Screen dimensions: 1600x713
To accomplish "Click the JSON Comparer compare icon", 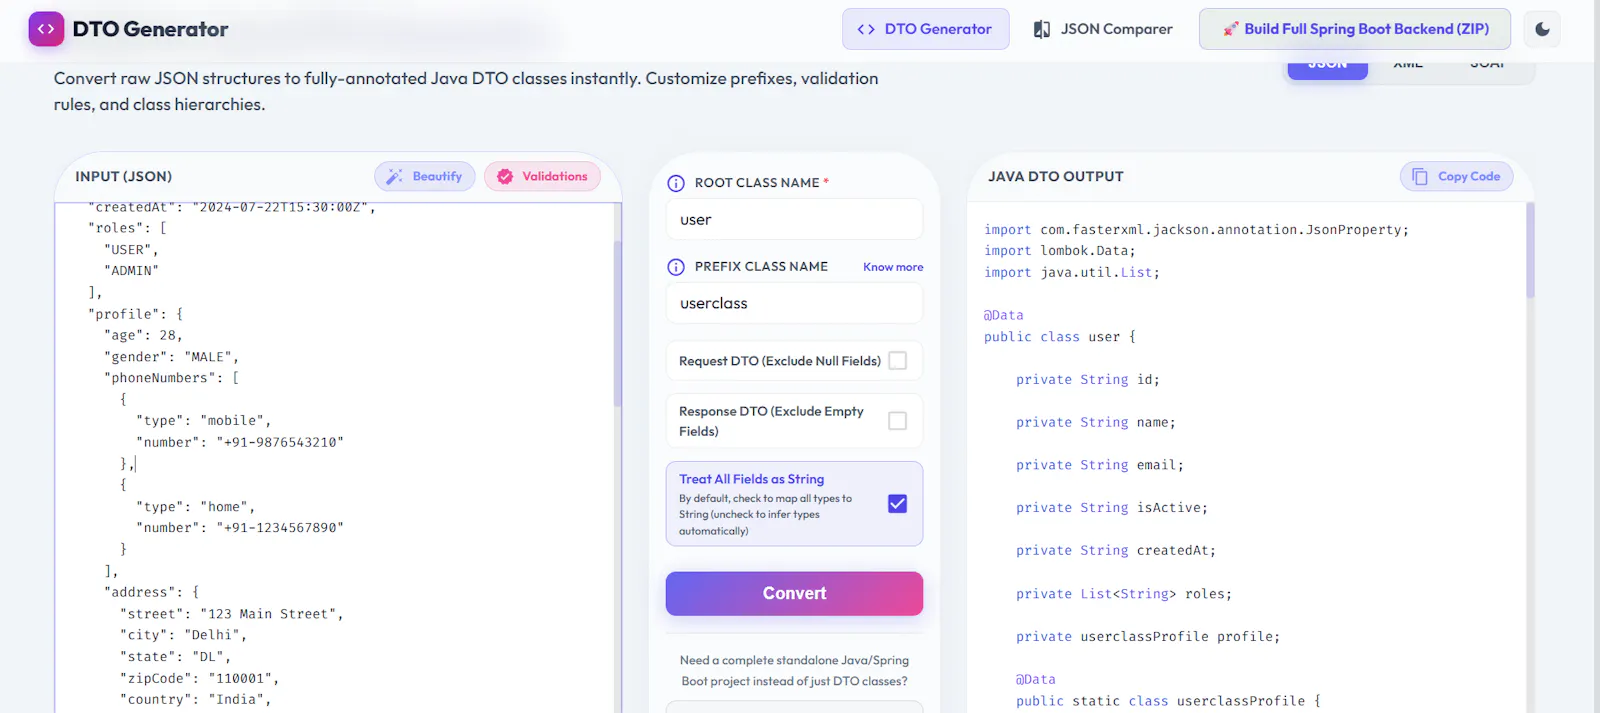I will [x=1042, y=29].
